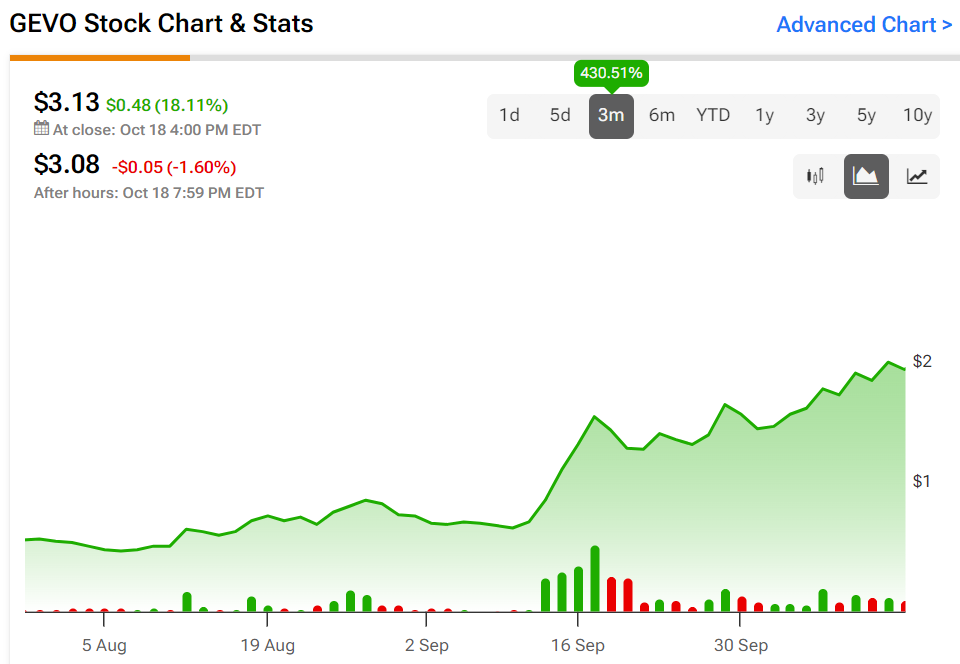
Task: Select the 3m time range
Action: (x=611, y=115)
